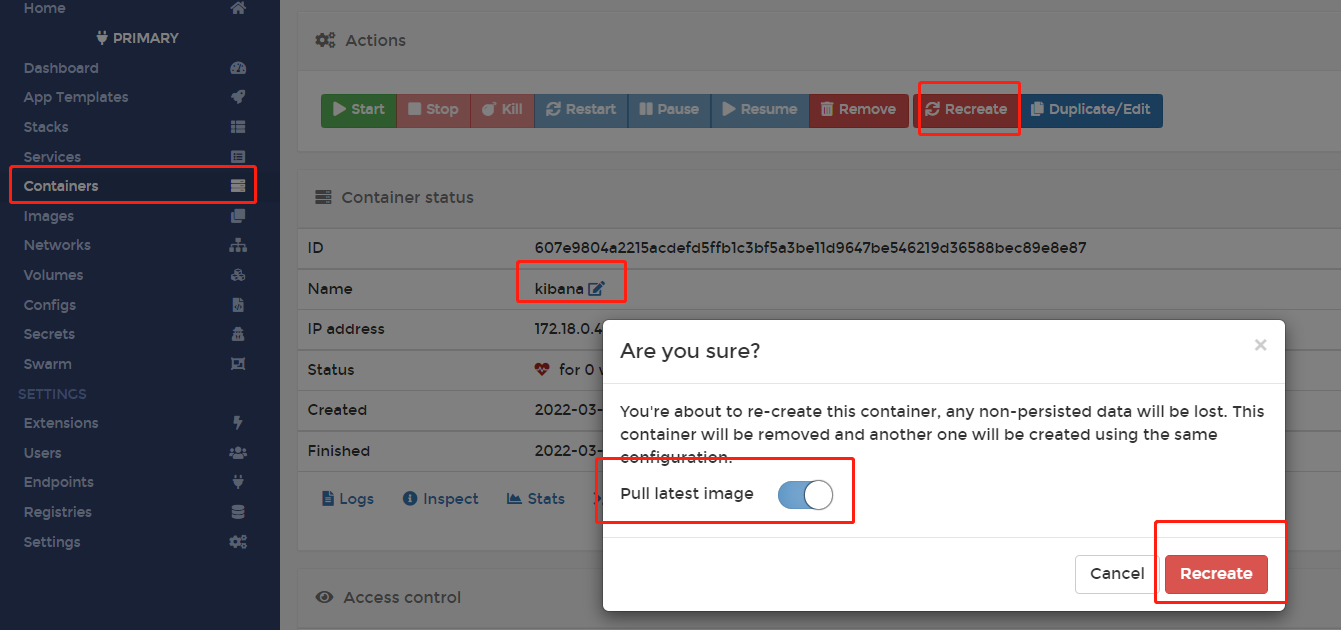Click the App Templates rocket icon

[237, 97]
